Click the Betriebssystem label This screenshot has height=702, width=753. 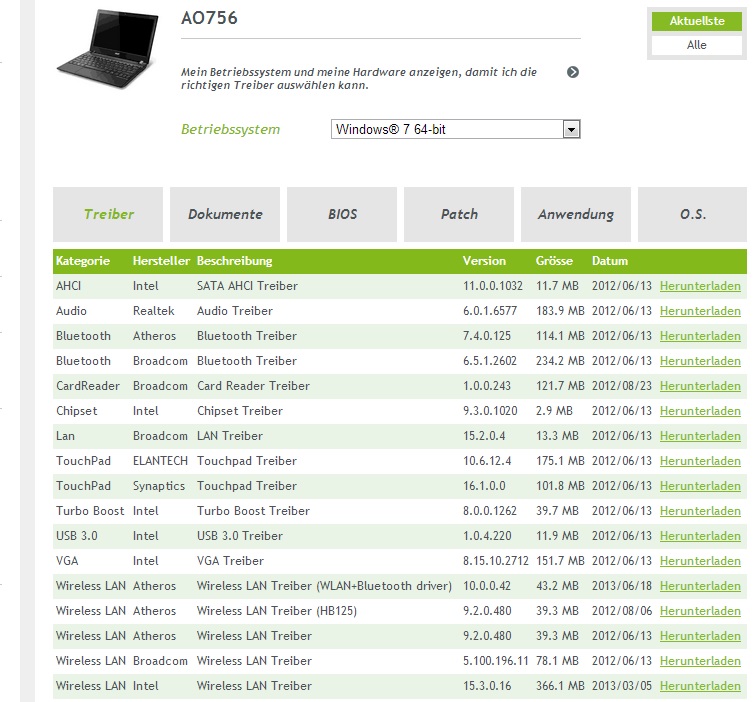pos(230,130)
